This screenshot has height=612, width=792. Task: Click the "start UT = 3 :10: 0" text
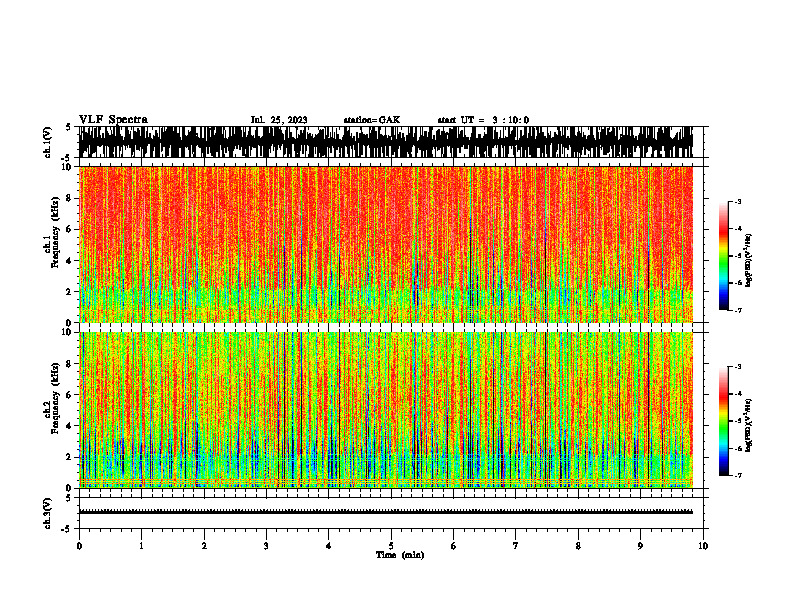(483, 120)
